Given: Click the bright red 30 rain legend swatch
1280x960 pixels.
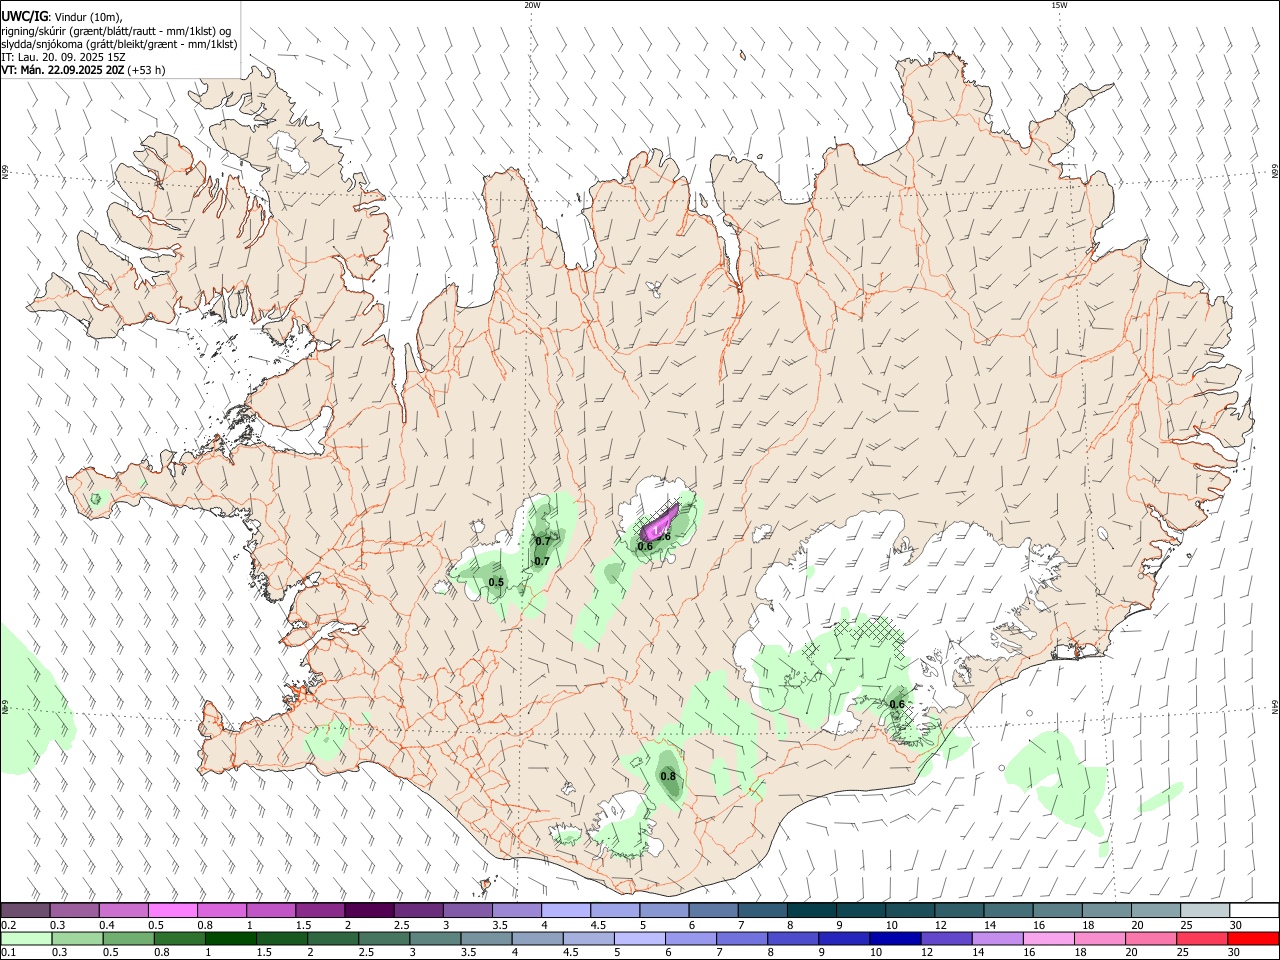Looking at the screenshot, I should (1253, 939).
